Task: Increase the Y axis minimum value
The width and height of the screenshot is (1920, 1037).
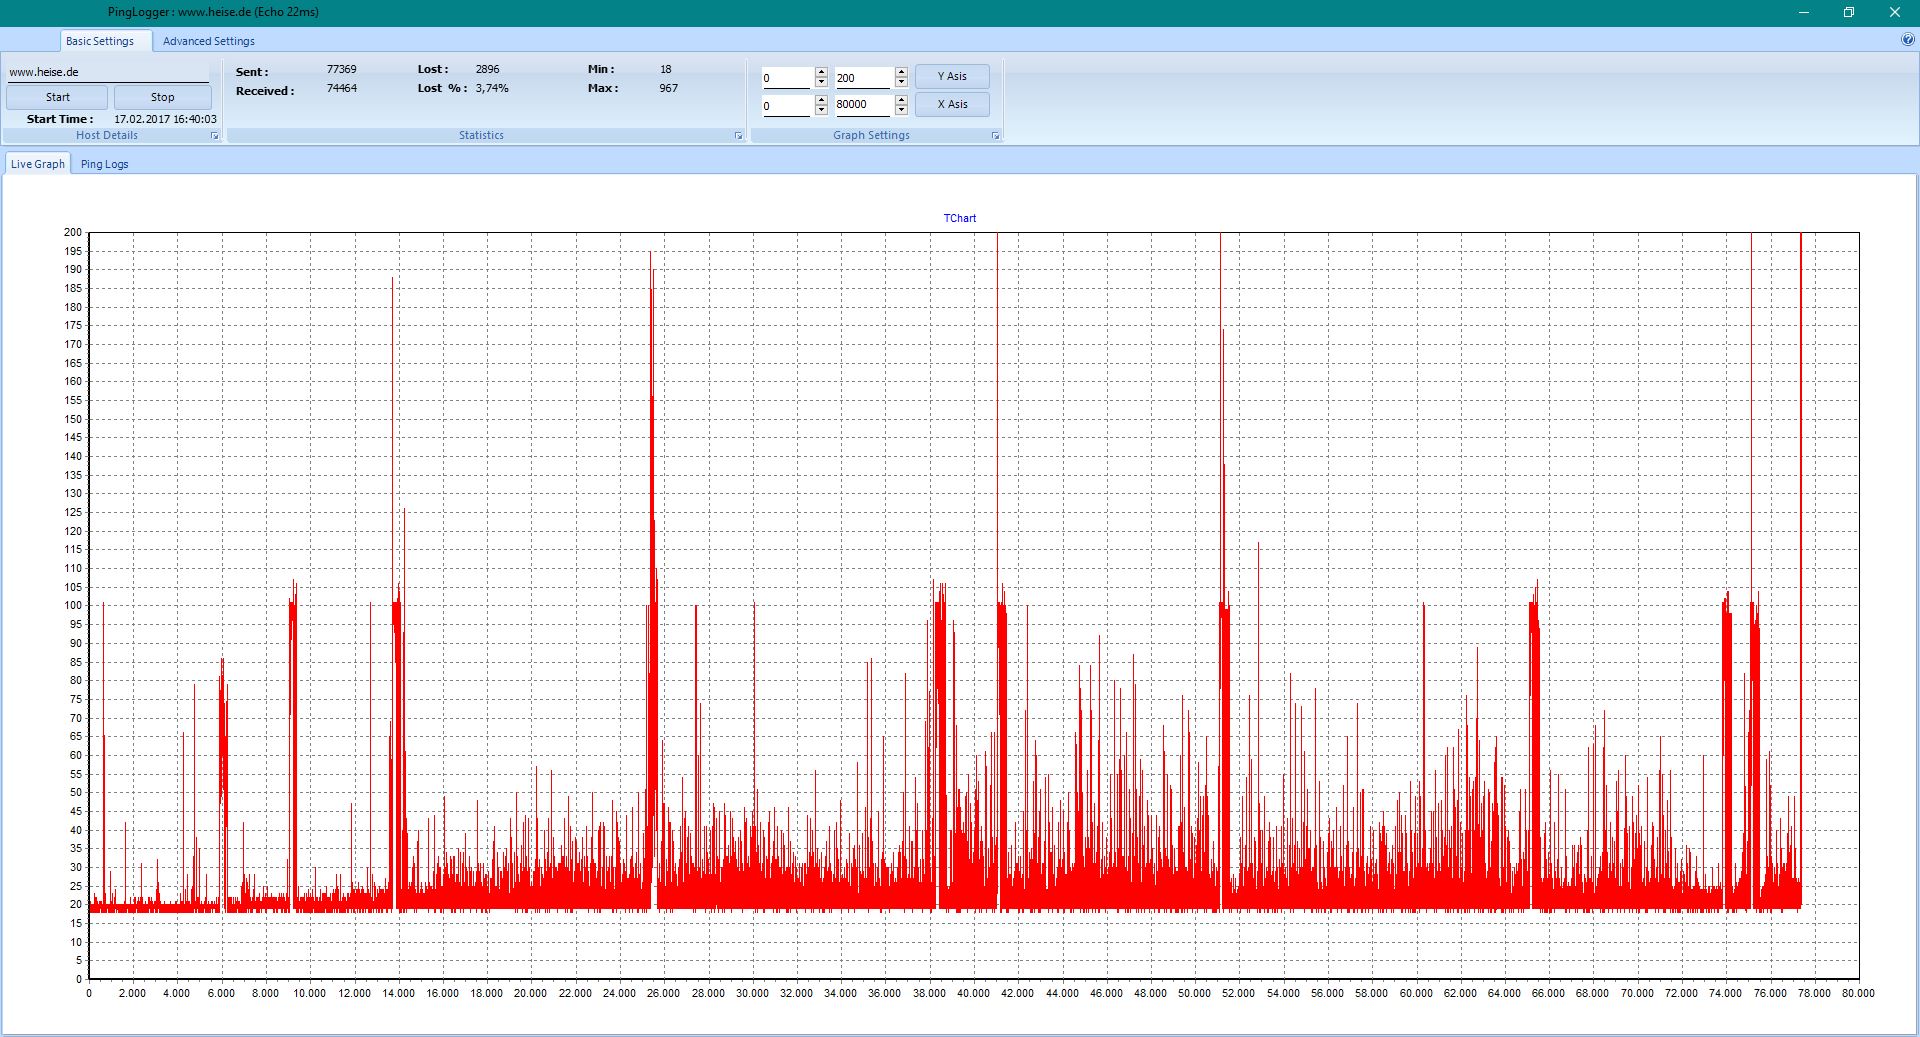Action: coord(821,72)
